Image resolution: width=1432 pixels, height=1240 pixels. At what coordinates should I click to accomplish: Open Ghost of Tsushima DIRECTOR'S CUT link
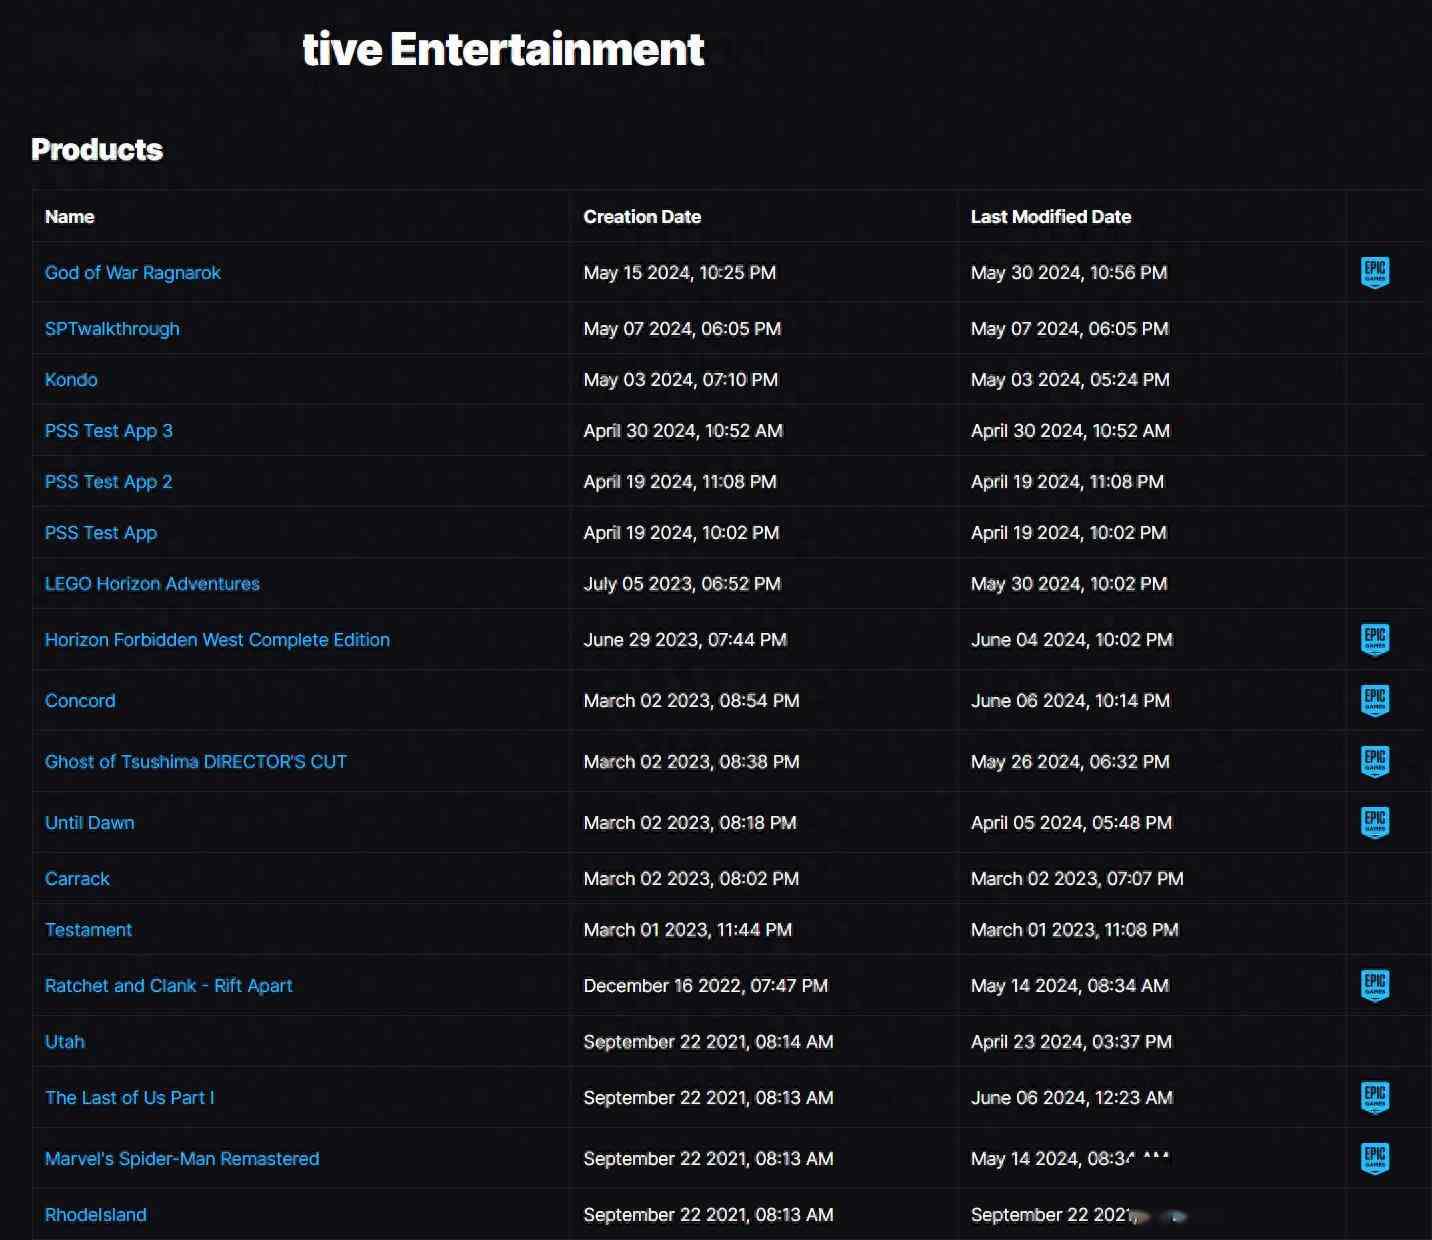coord(196,762)
